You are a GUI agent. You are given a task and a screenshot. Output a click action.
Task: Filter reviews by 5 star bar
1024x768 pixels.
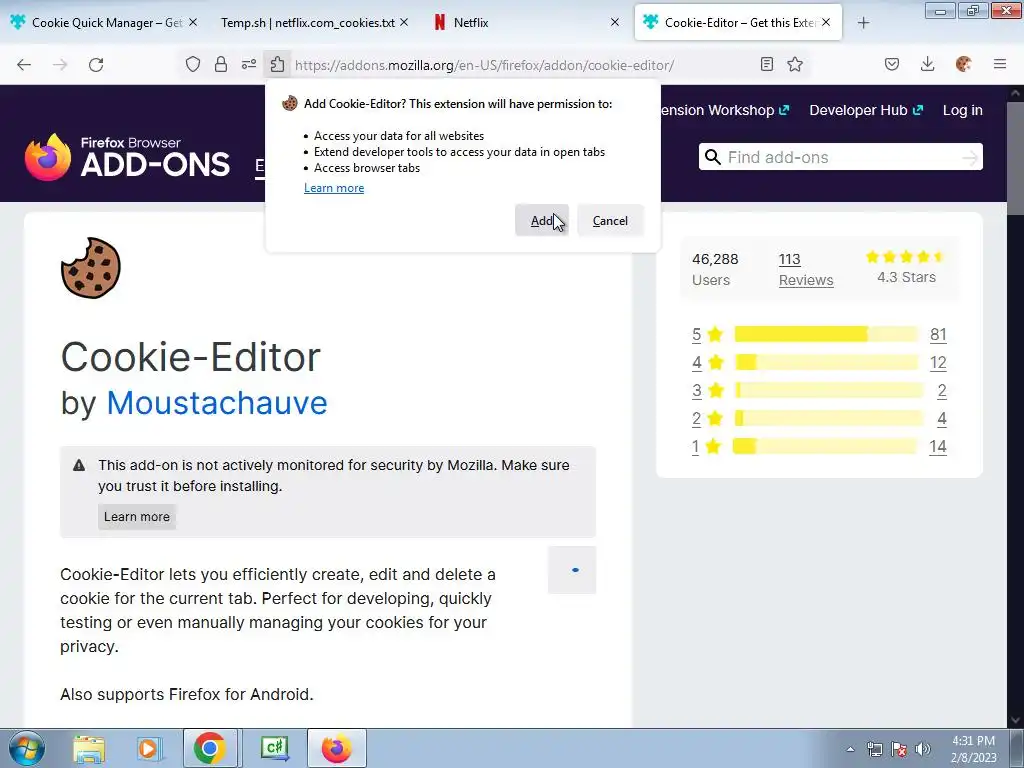tap(826, 334)
